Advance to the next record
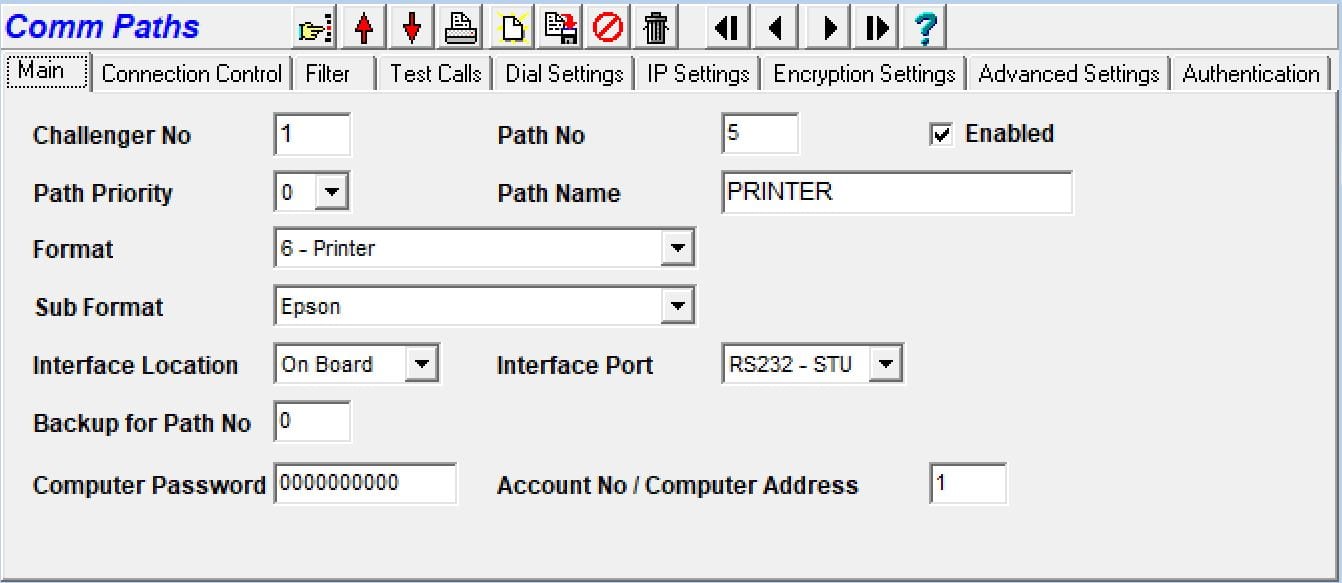1342x583 pixels. pos(825,27)
